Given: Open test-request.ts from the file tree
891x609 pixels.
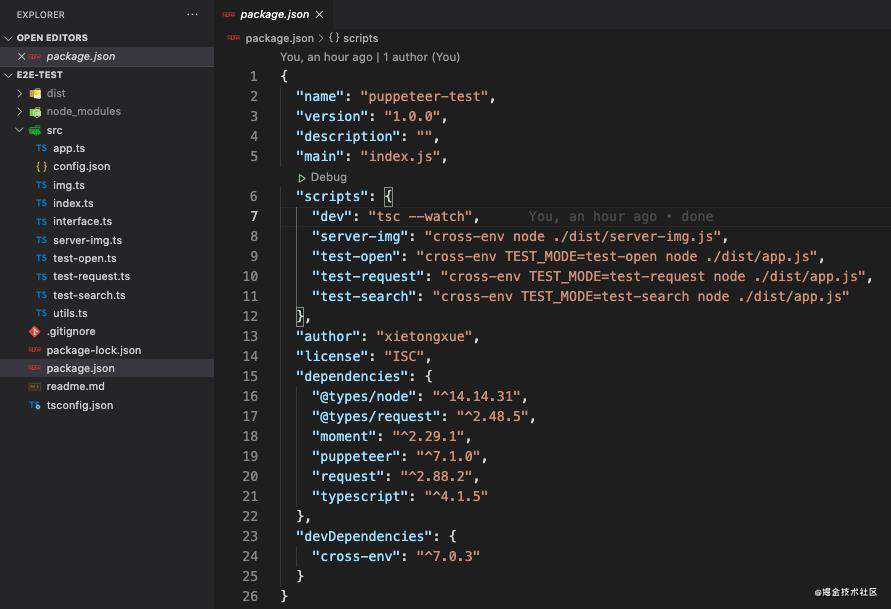Looking at the screenshot, I should pos(91,277).
